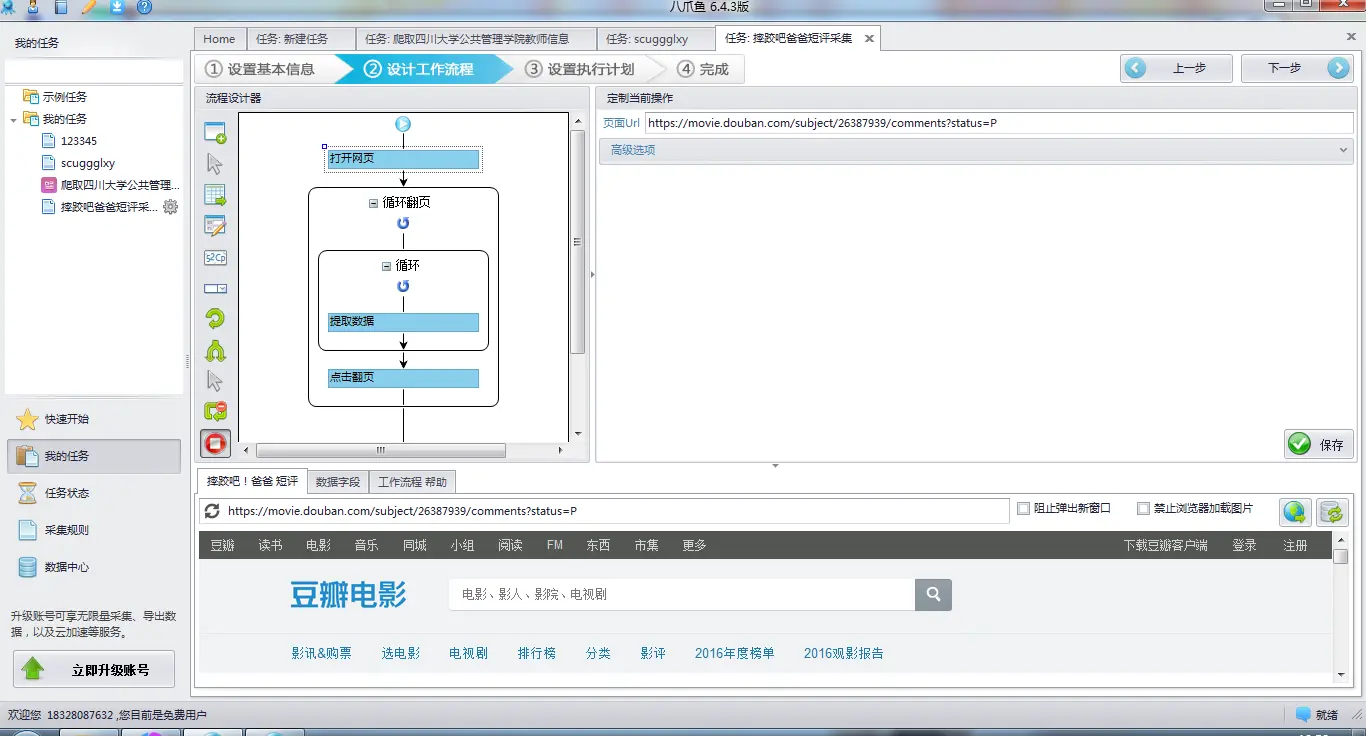Click the cycle arrow icon under 循环翻页
1366x736 pixels.
click(403, 223)
